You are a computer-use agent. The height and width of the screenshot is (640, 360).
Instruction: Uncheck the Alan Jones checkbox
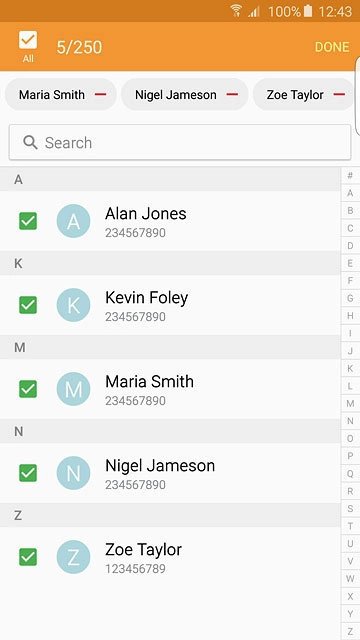coord(28,221)
